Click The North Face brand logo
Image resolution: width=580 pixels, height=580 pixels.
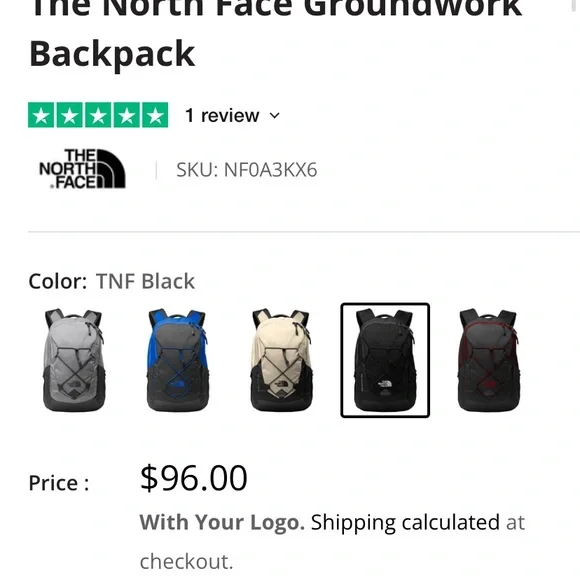(82, 169)
